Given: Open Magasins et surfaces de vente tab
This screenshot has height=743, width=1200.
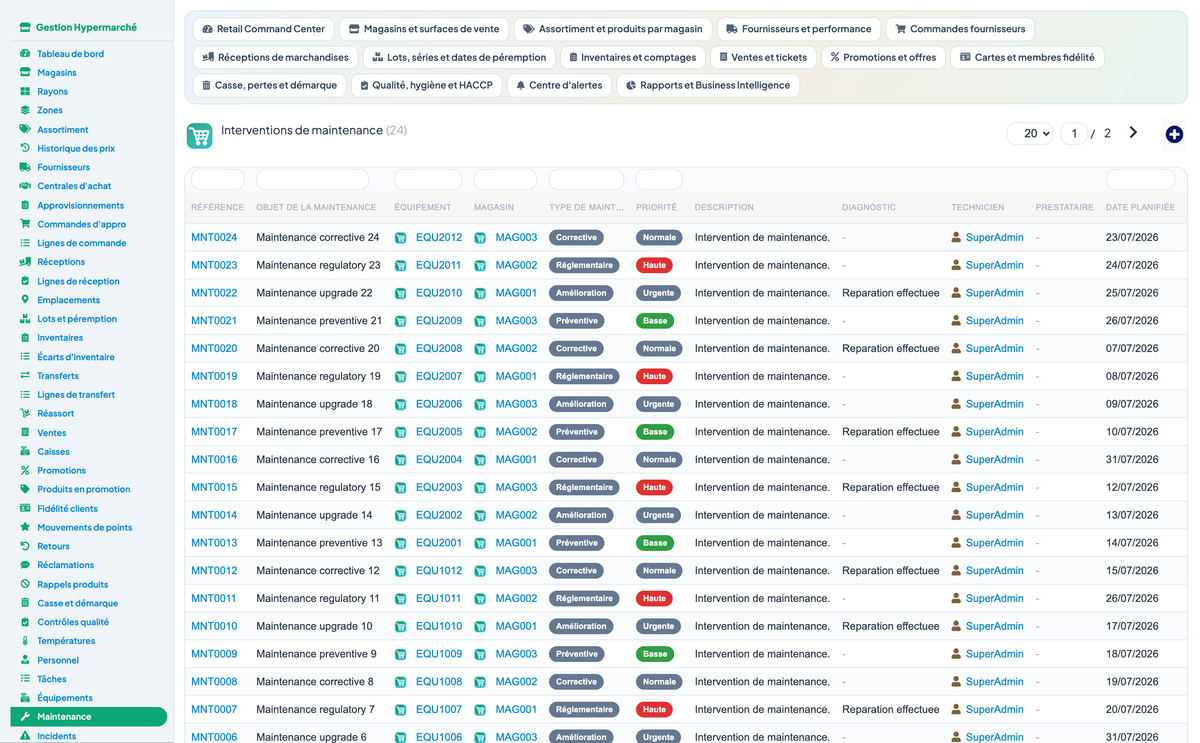Looking at the screenshot, I should [x=424, y=29].
